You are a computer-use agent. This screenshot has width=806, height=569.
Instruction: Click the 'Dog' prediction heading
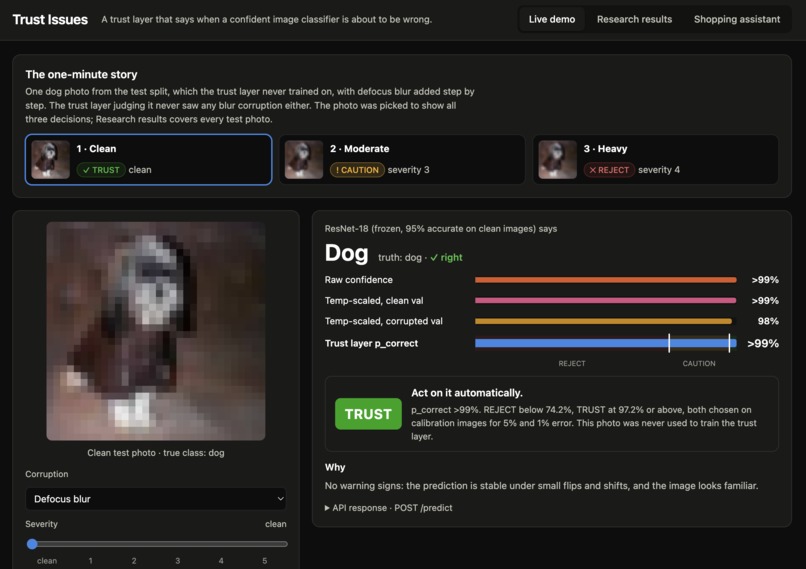pyautogui.click(x=346, y=253)
